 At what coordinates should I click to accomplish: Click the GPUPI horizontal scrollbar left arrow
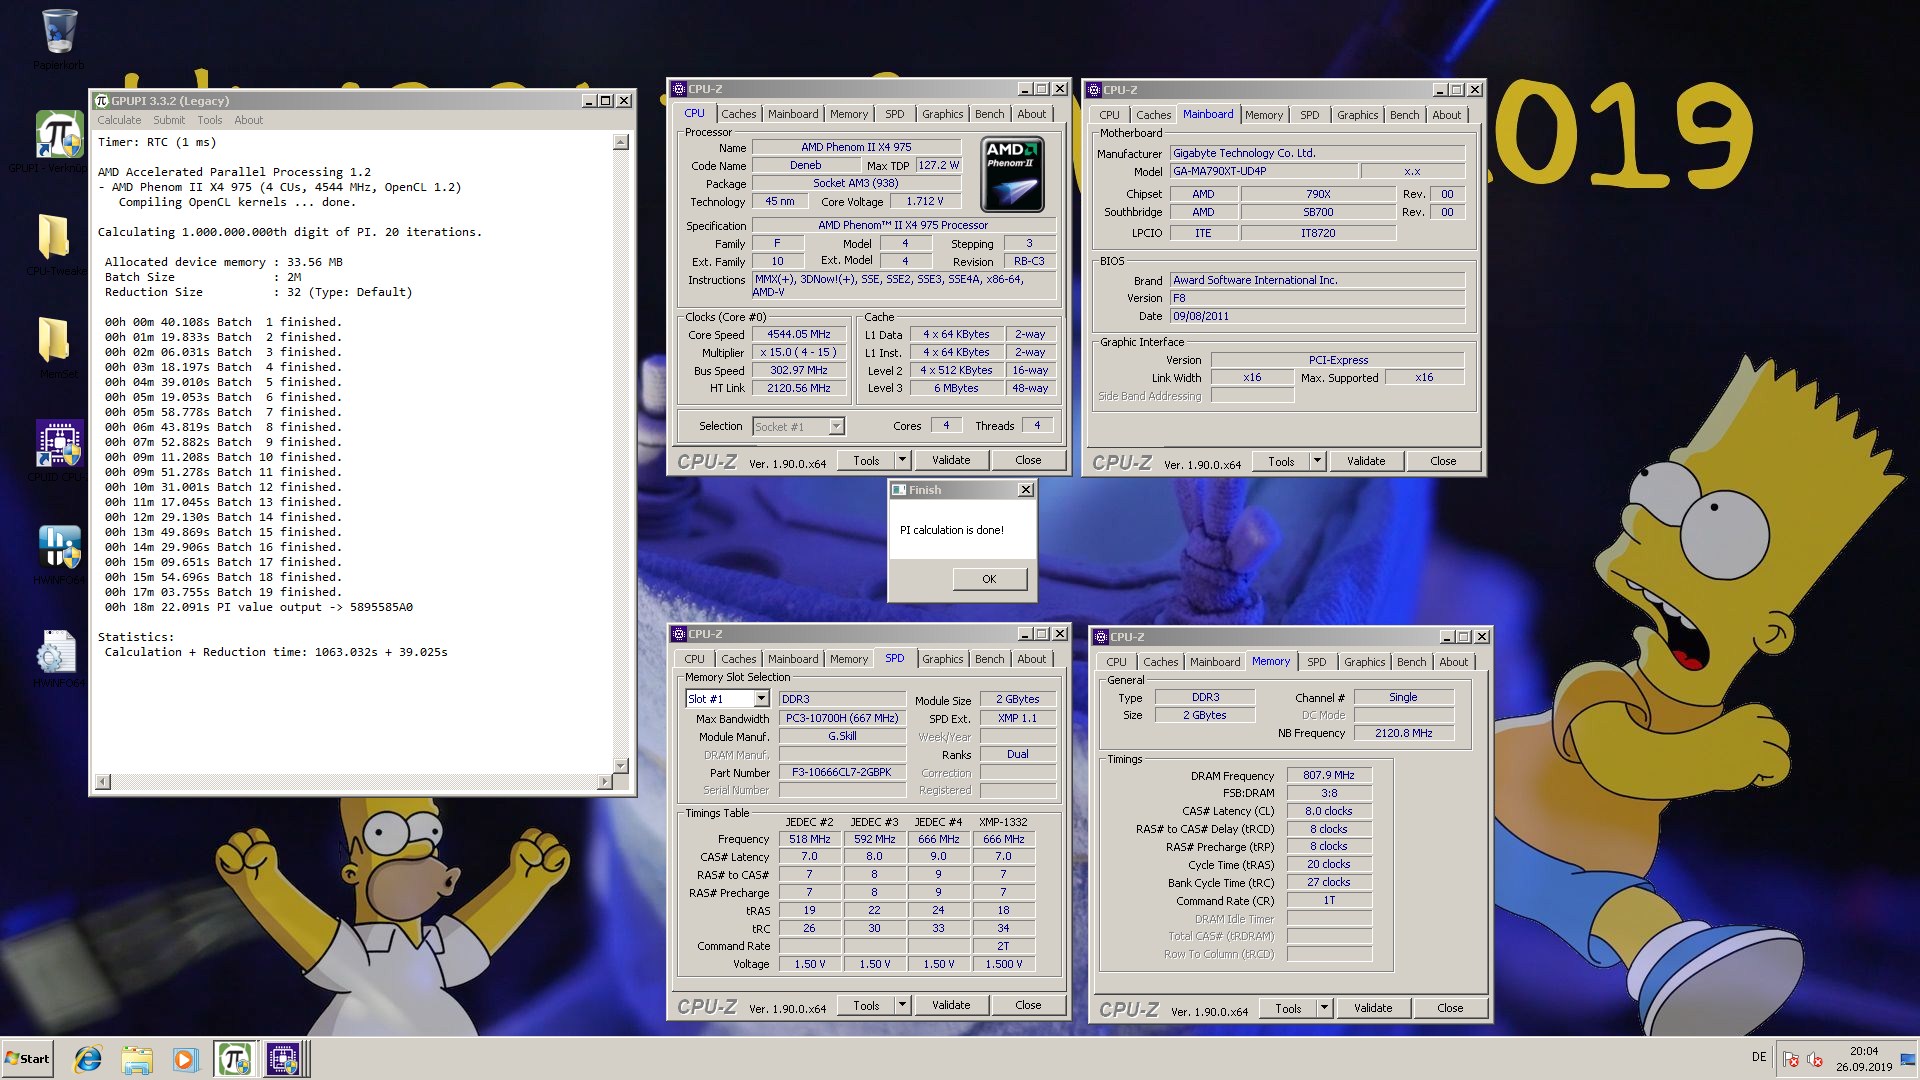(x=103, y=781)
